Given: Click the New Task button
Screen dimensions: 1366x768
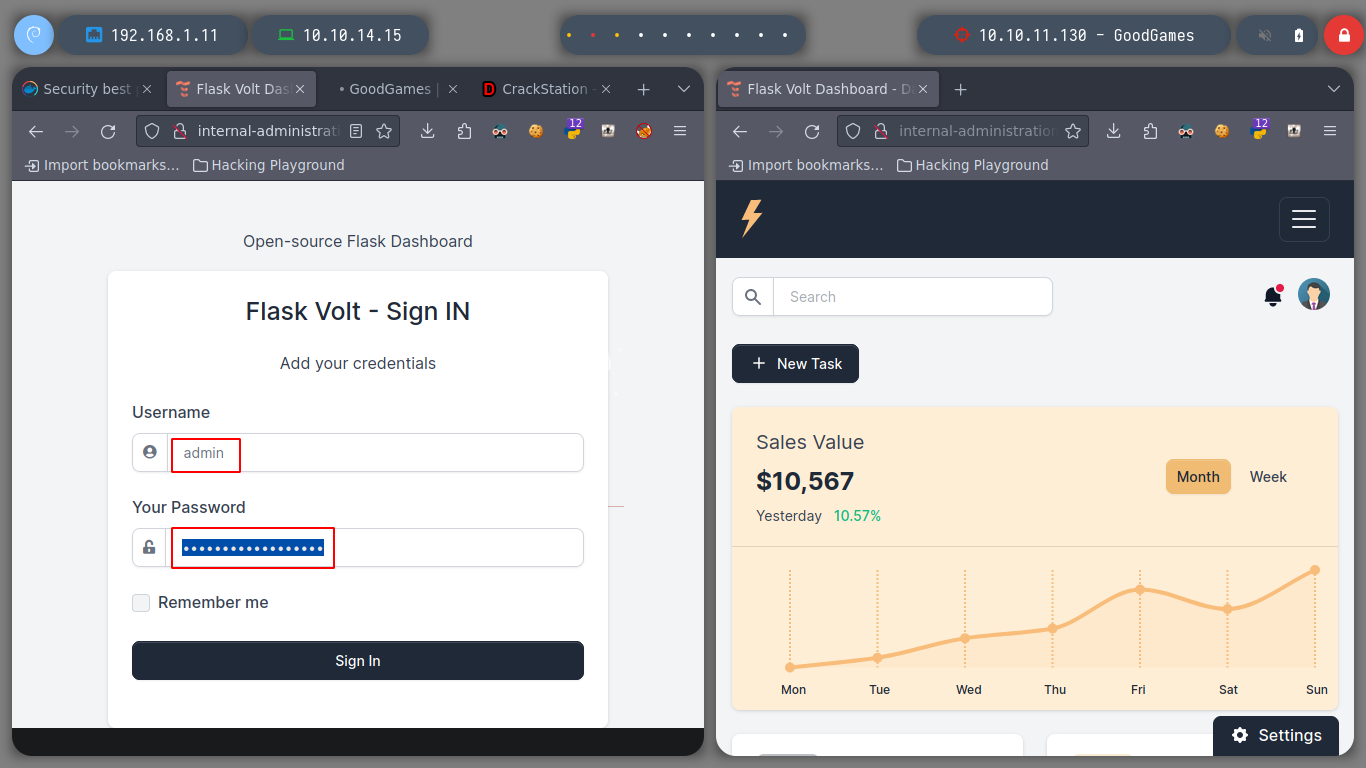Looking at the screenshot, I should pos(795,364).
